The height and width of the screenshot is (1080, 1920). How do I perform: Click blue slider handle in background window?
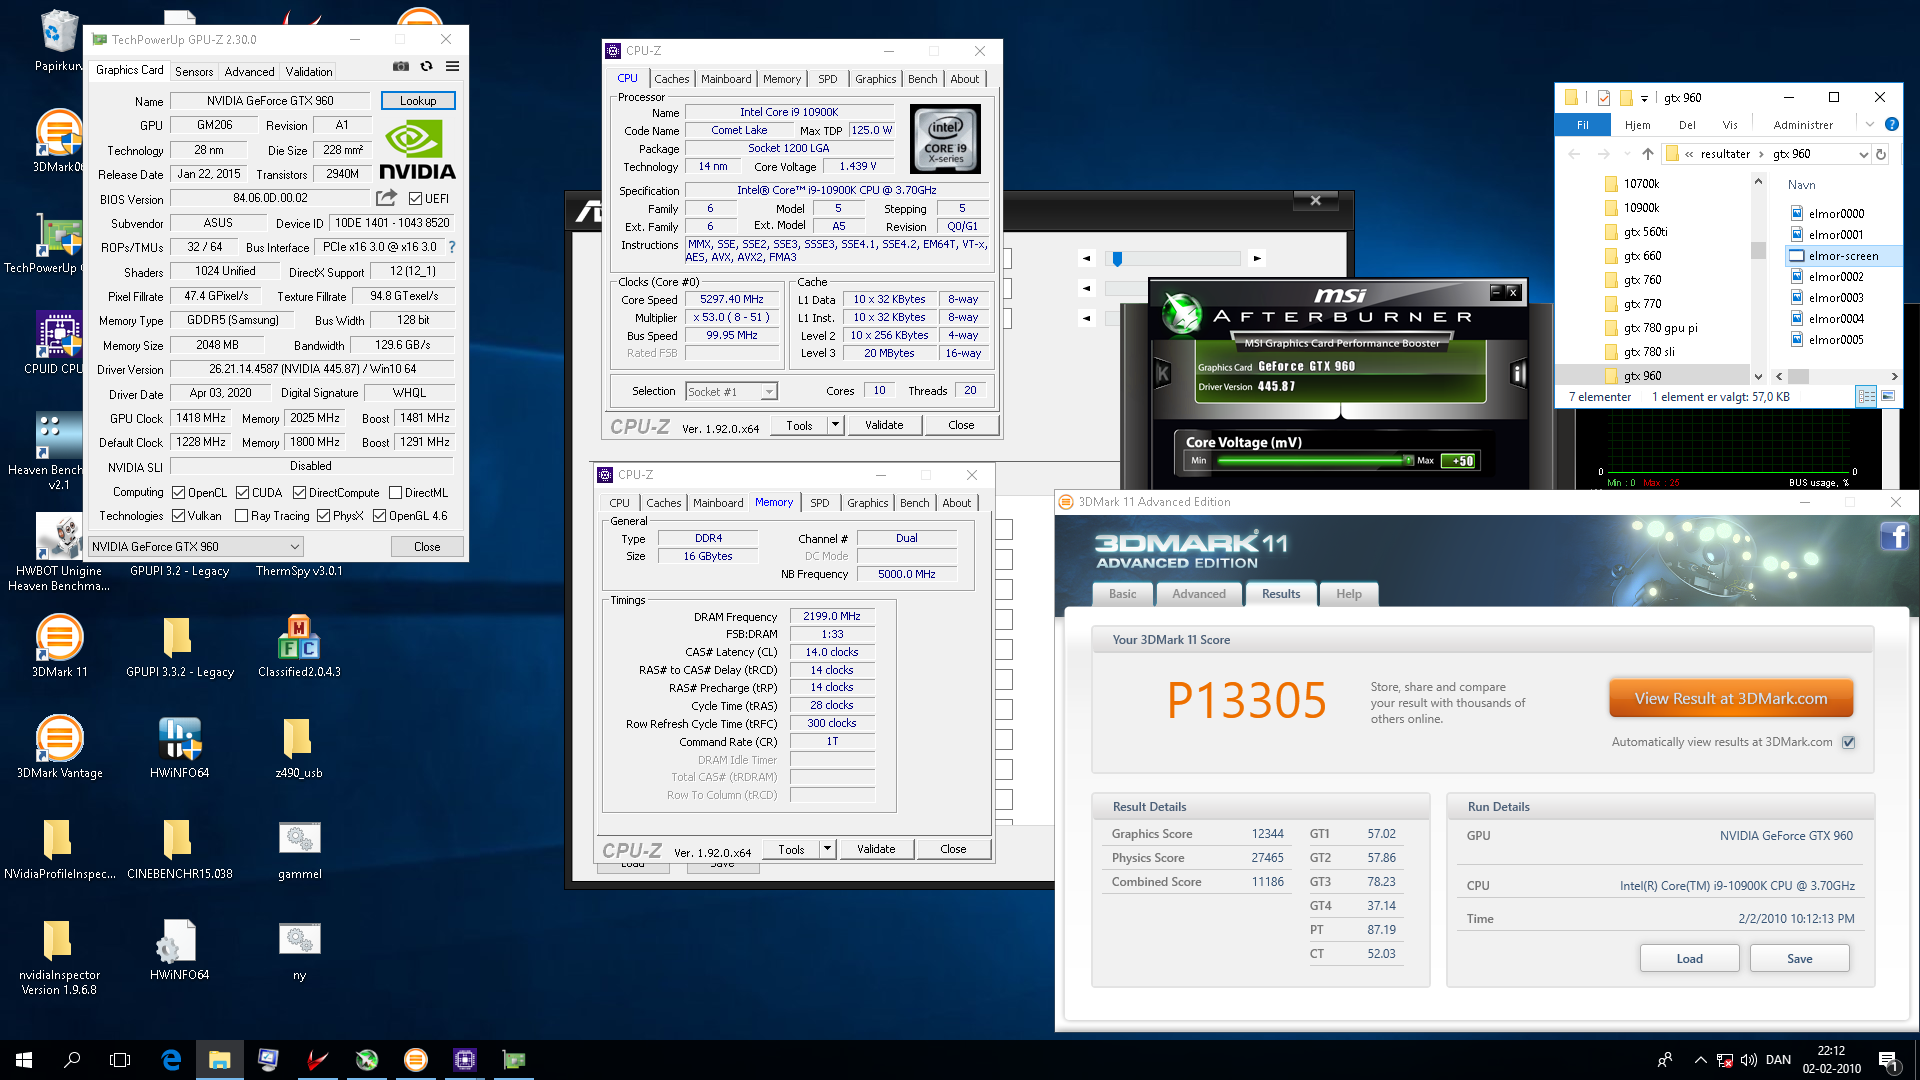(x=1117, y=259)
